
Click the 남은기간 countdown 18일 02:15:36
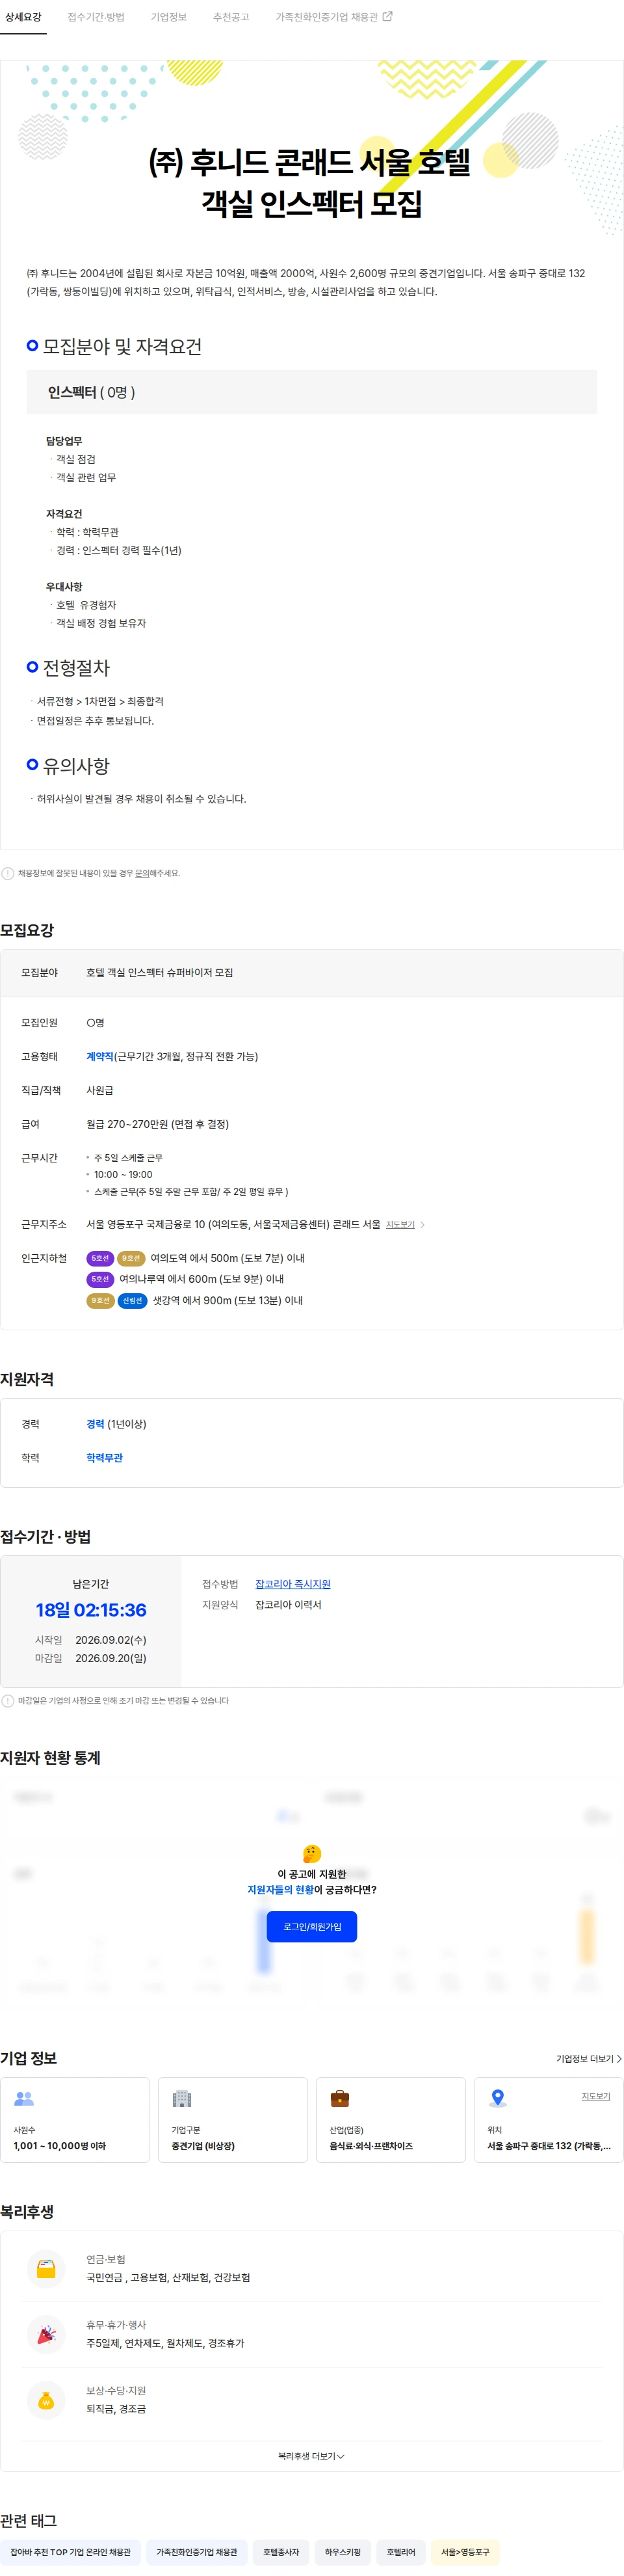pos(91,1610)
